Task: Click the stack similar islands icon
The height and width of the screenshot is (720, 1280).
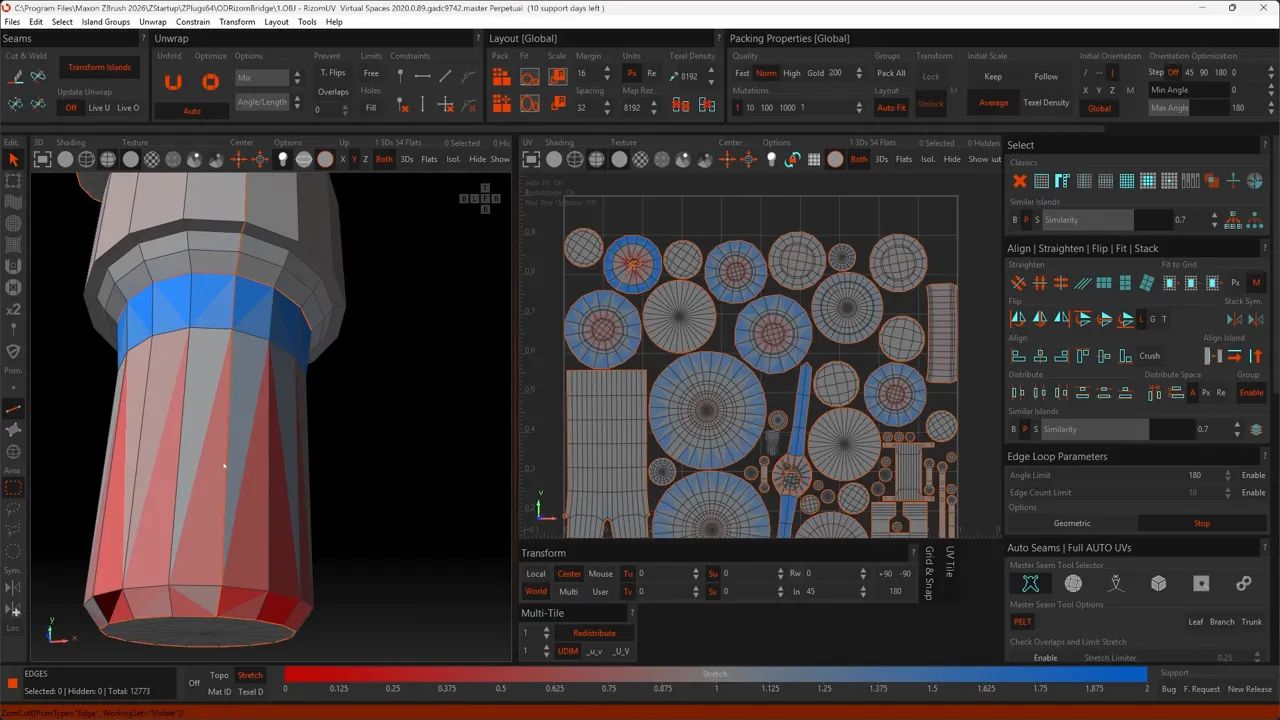Action: 1256,429
